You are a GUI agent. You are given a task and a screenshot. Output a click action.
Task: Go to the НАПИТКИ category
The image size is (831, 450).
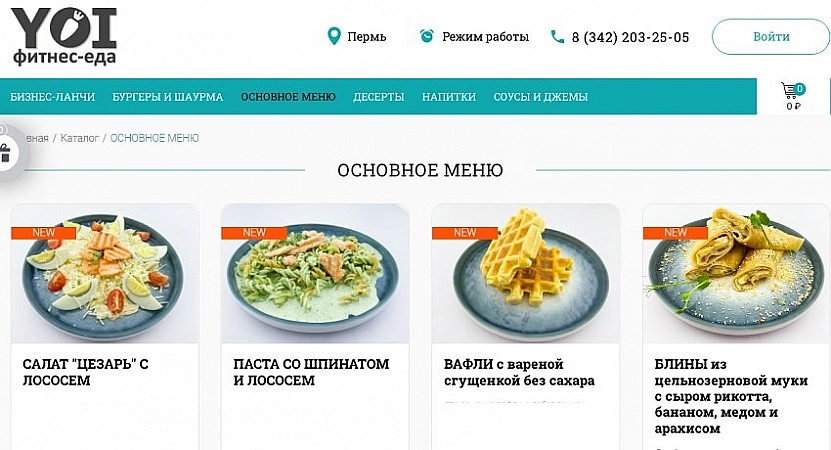coord(449,97)
